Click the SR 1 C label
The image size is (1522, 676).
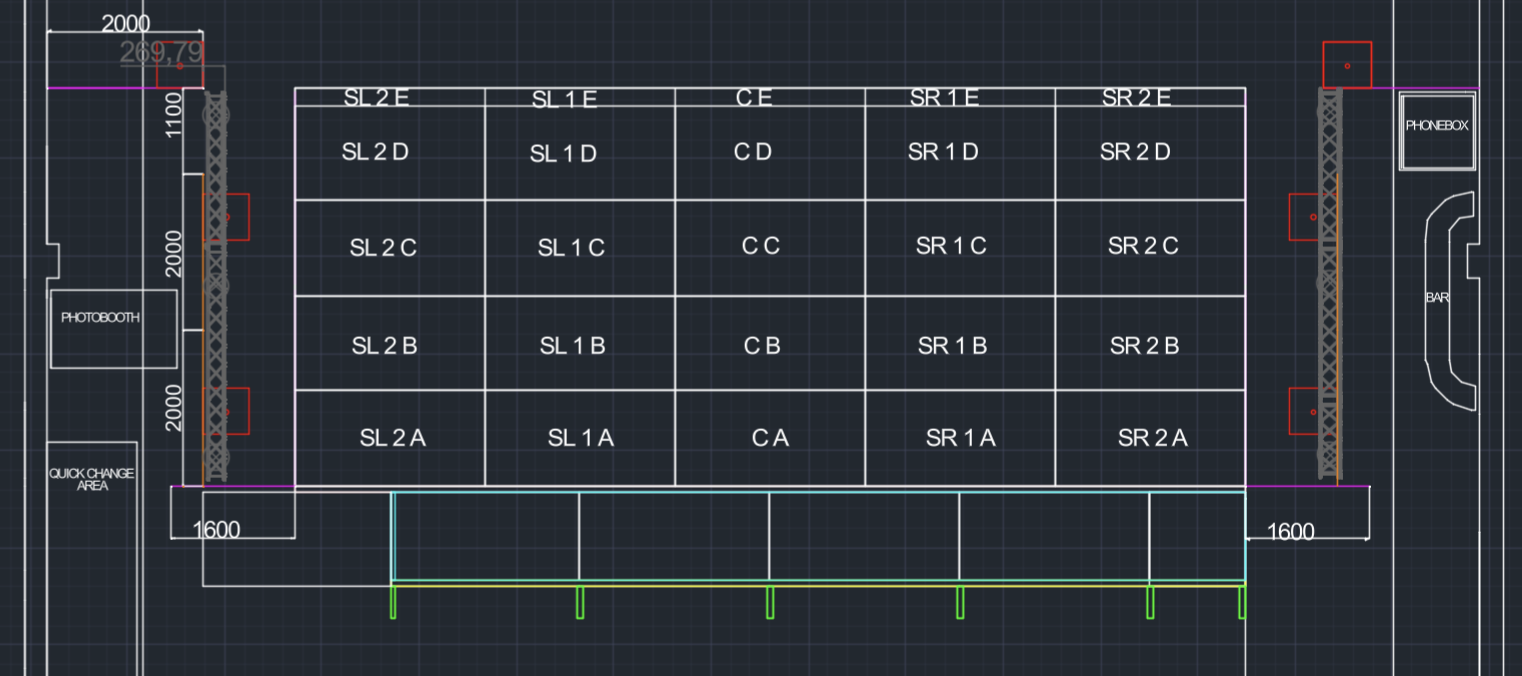click(x=951, y=246)
